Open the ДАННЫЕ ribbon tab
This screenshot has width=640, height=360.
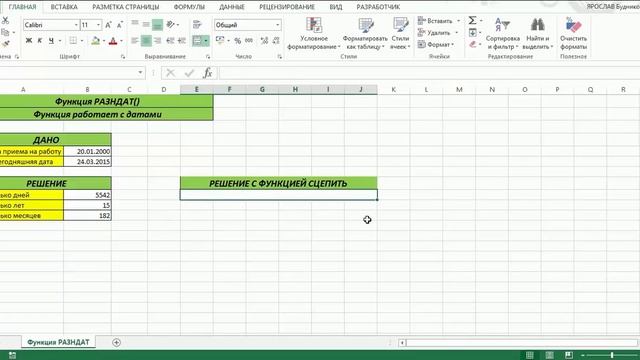click(232, 7)
